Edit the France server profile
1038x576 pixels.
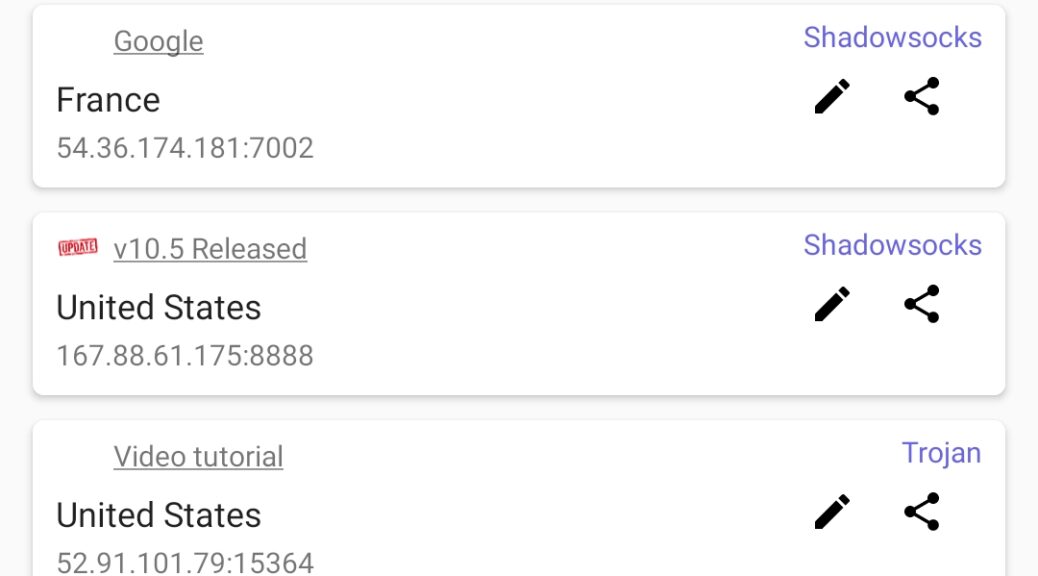point(832,97)
